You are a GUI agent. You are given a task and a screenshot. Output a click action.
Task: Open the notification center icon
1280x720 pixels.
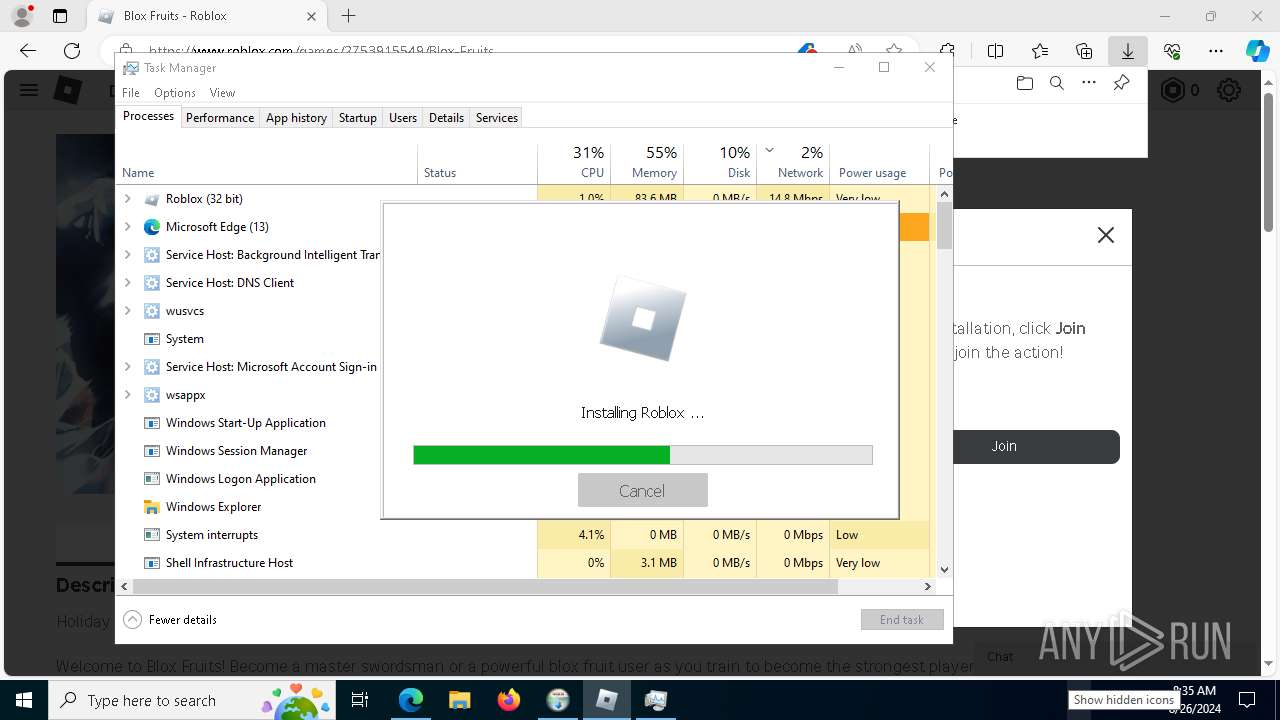[x=1248, y=700]
